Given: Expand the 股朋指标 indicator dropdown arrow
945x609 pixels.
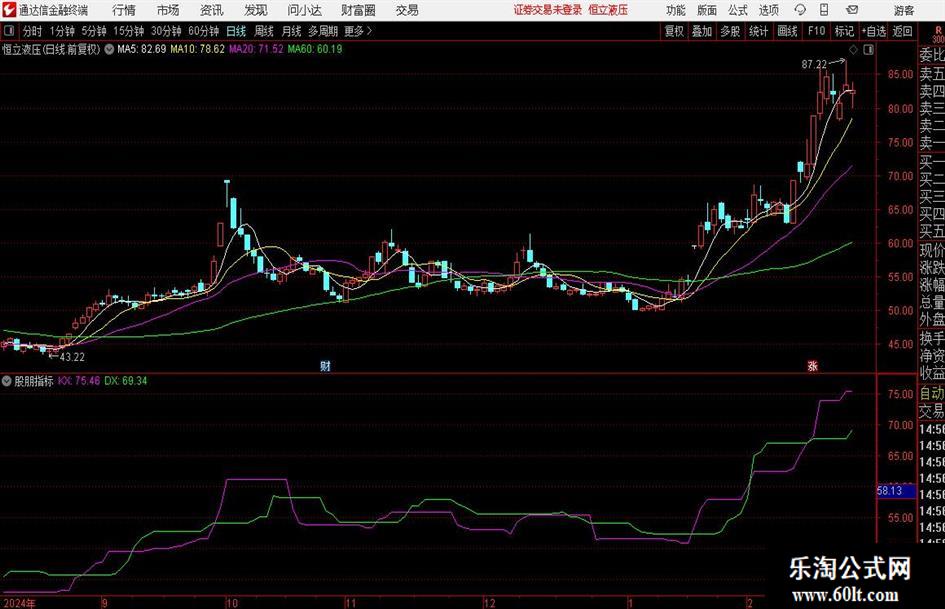Looking at the screenshot, I should [7, 381].
